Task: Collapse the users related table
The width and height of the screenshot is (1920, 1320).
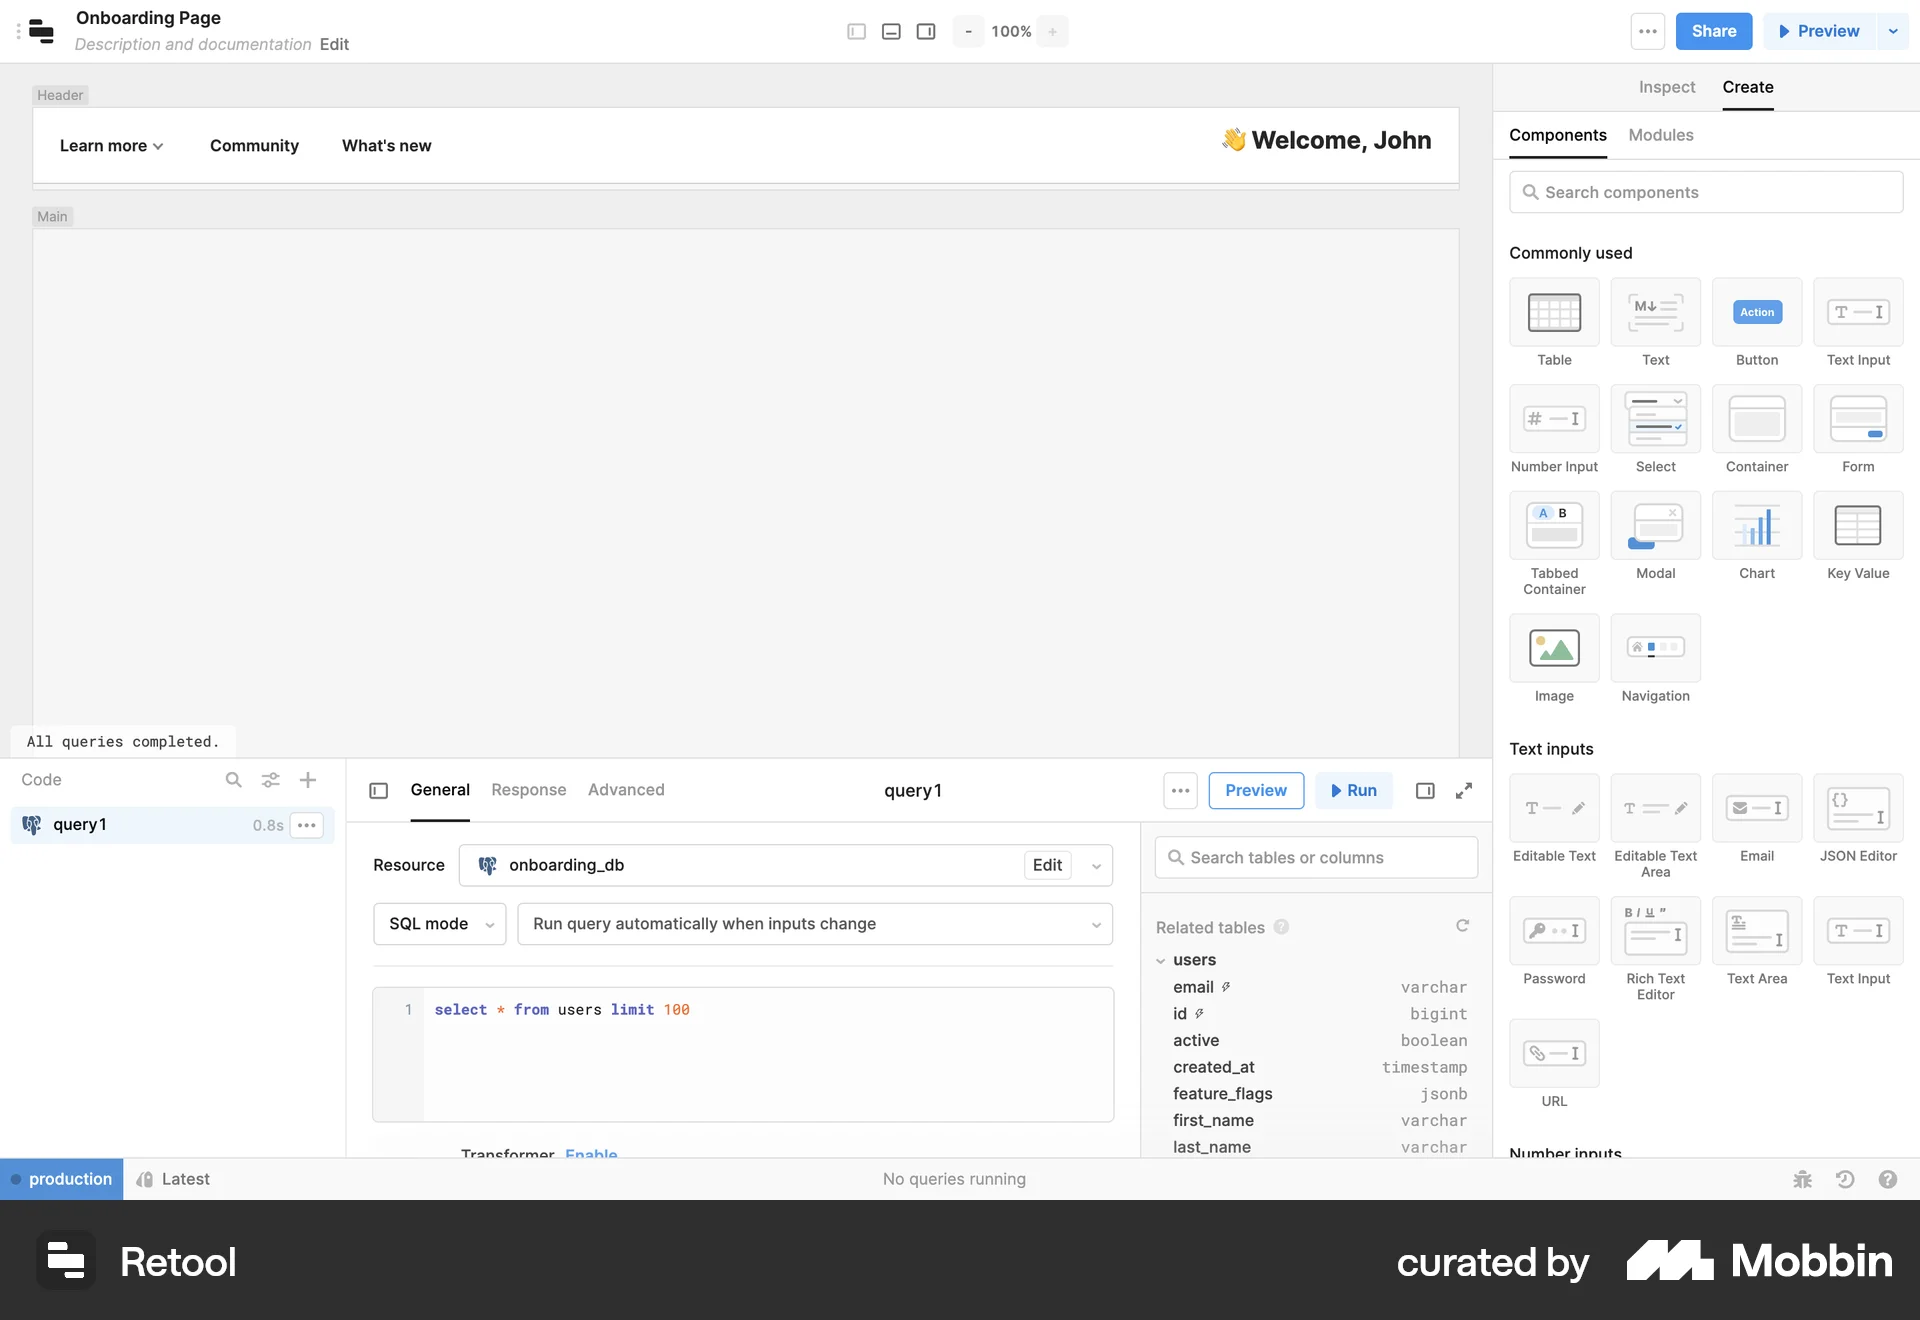Action: pos(1160,960)
